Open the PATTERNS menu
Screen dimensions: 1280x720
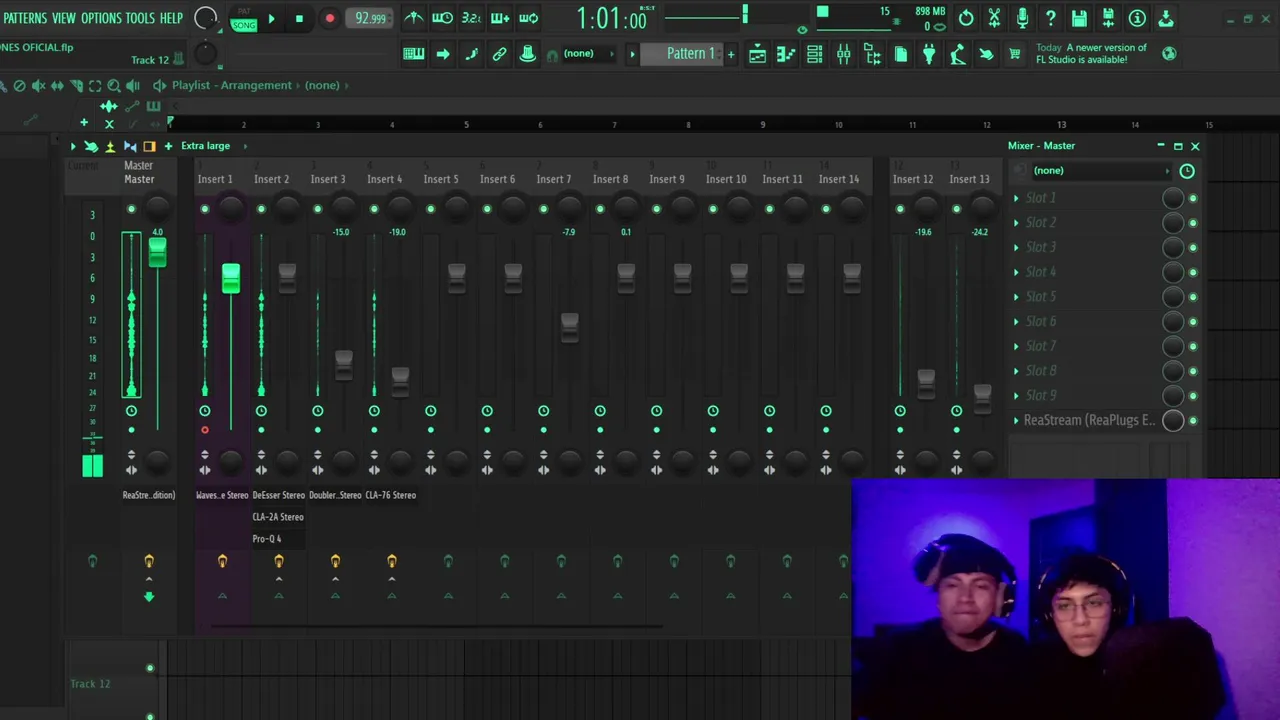pos(25,18)
